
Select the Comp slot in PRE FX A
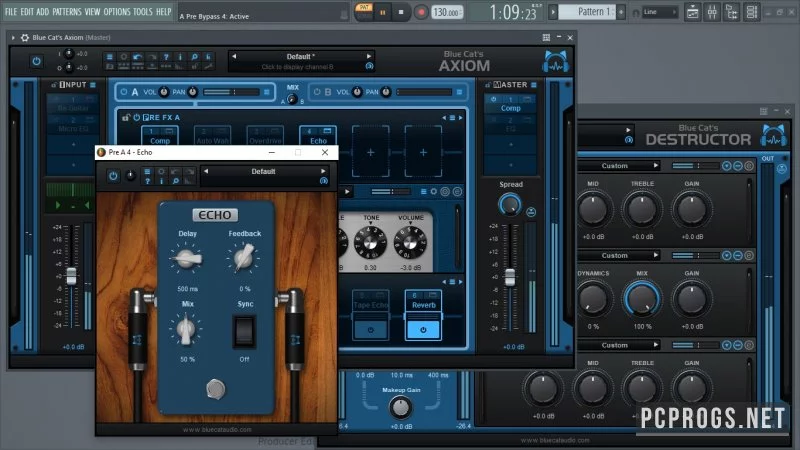[160, 136]
